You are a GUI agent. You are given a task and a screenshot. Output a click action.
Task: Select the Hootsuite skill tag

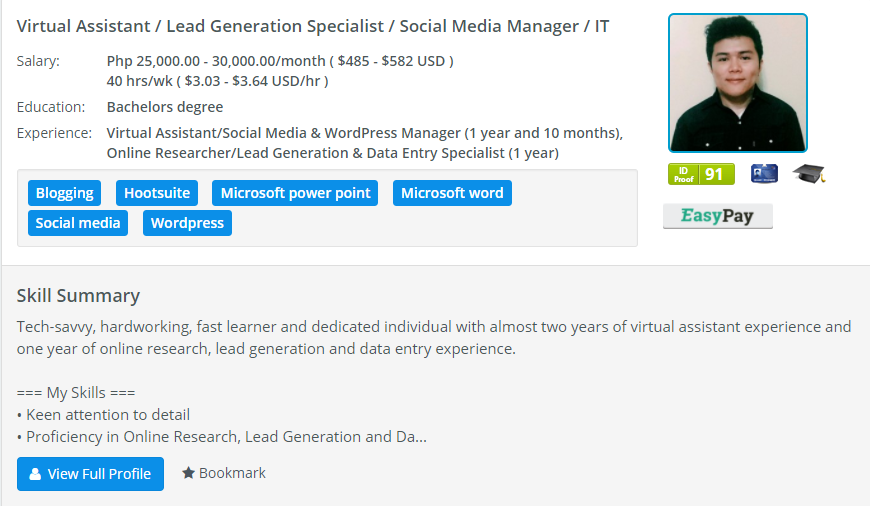[156, 193]
